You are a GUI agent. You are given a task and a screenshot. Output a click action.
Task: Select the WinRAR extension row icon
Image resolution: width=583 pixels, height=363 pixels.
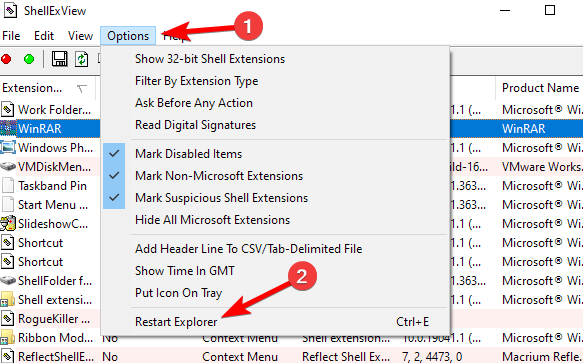pos(8,129)
